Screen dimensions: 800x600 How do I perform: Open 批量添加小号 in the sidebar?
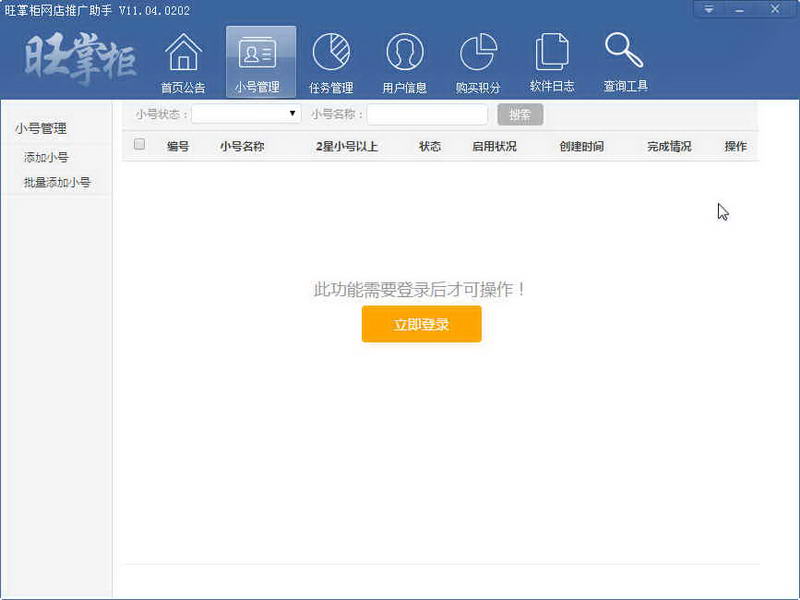click(57, 182)
